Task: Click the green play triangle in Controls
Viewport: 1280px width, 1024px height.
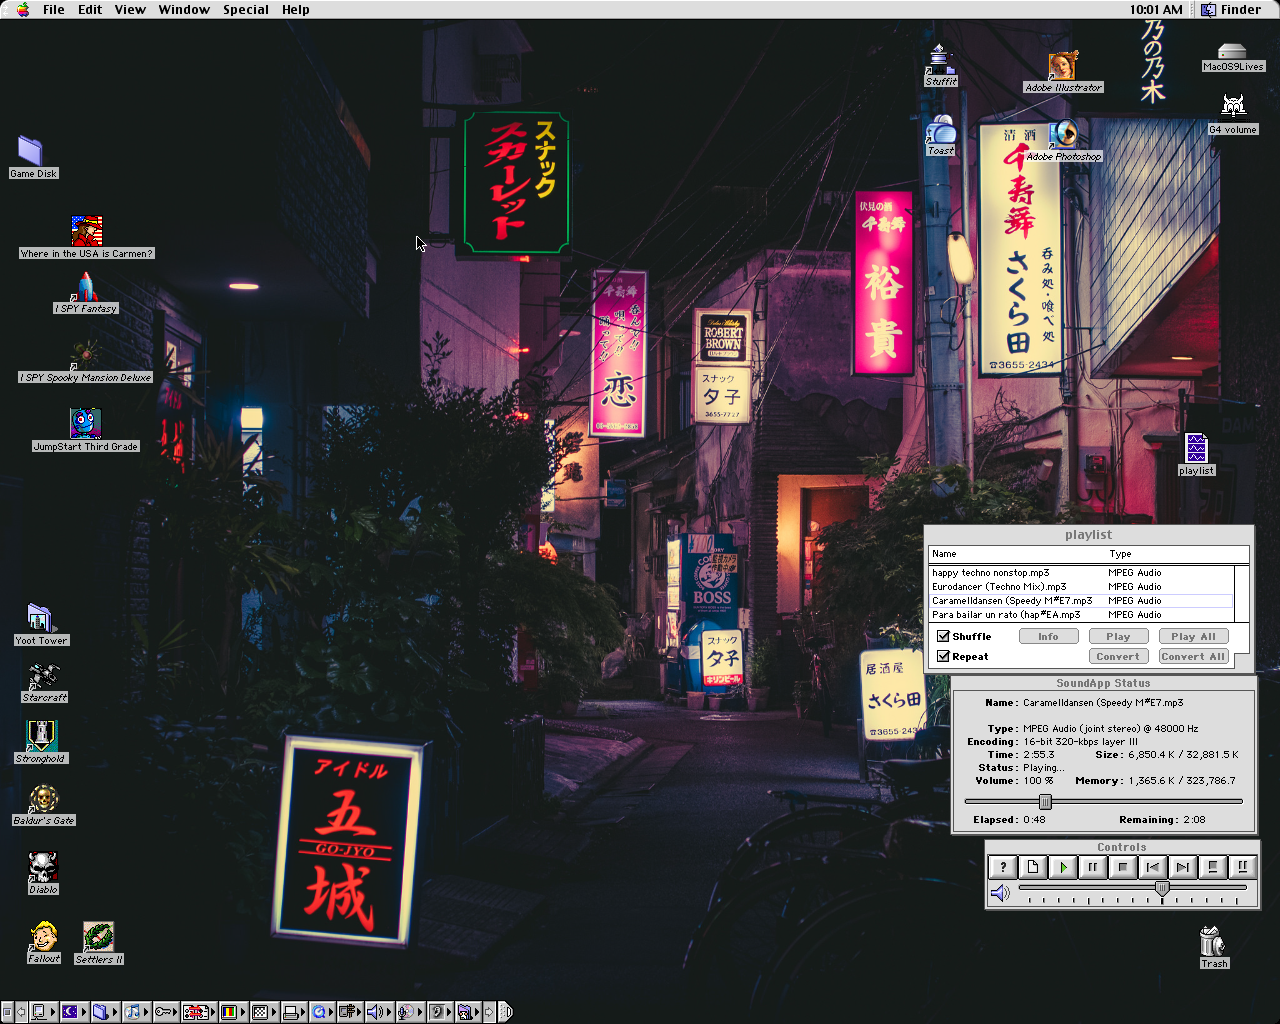Action: [1063, 867]
